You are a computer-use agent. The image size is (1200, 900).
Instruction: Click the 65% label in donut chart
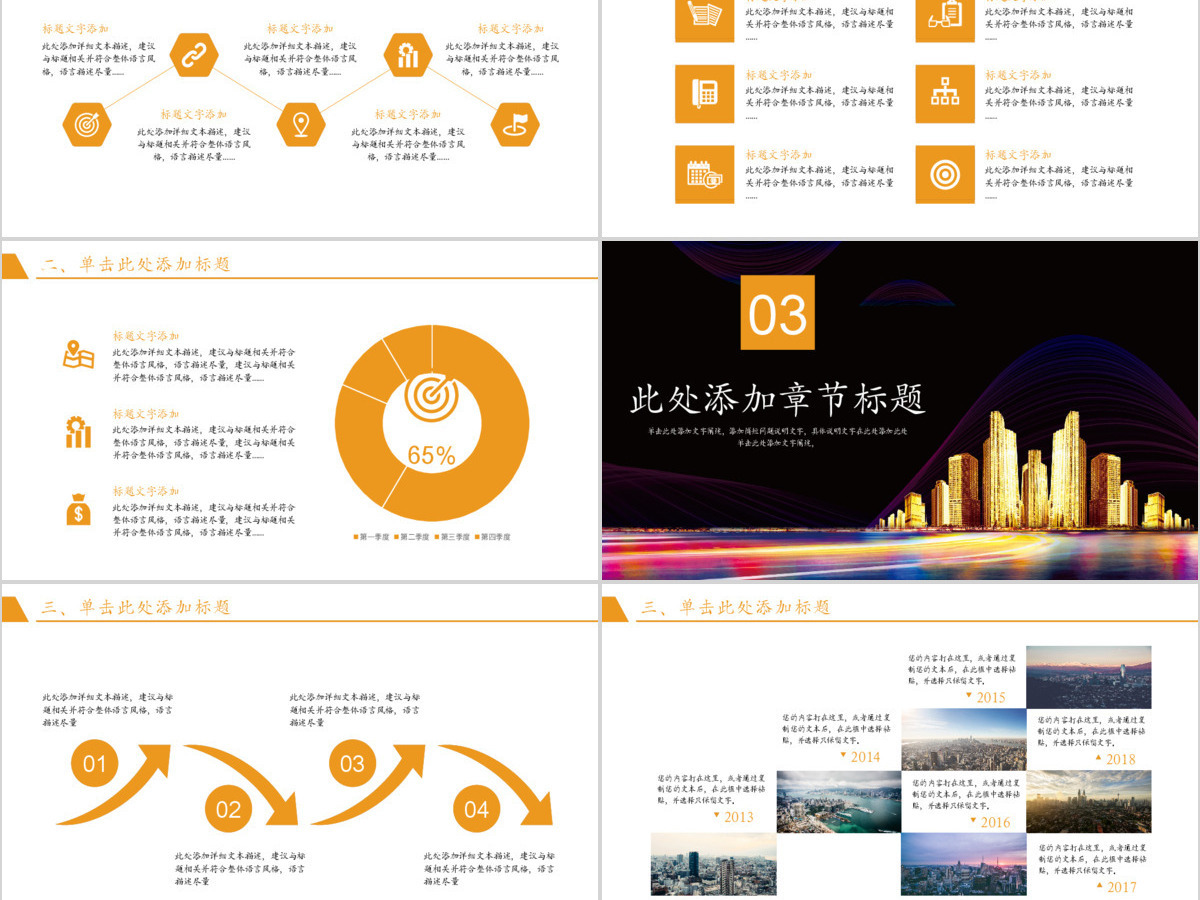[432, 456]
